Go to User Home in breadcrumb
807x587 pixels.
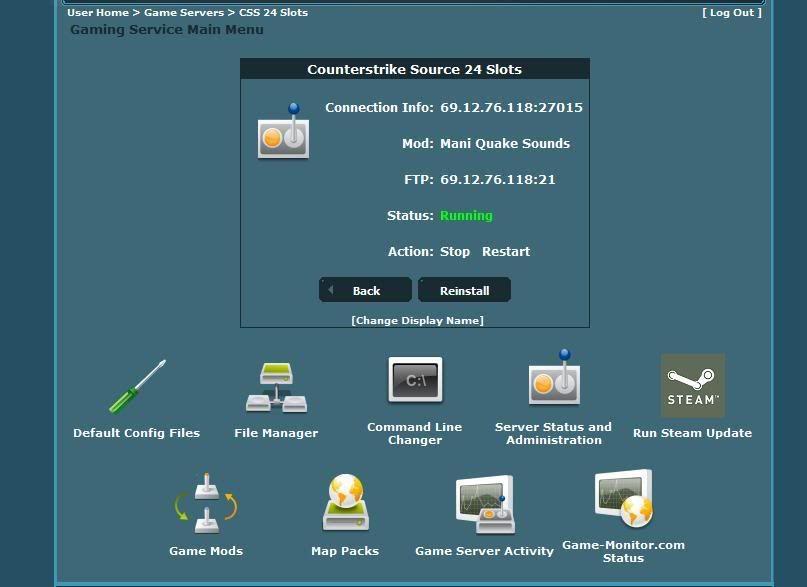[98, 12]
